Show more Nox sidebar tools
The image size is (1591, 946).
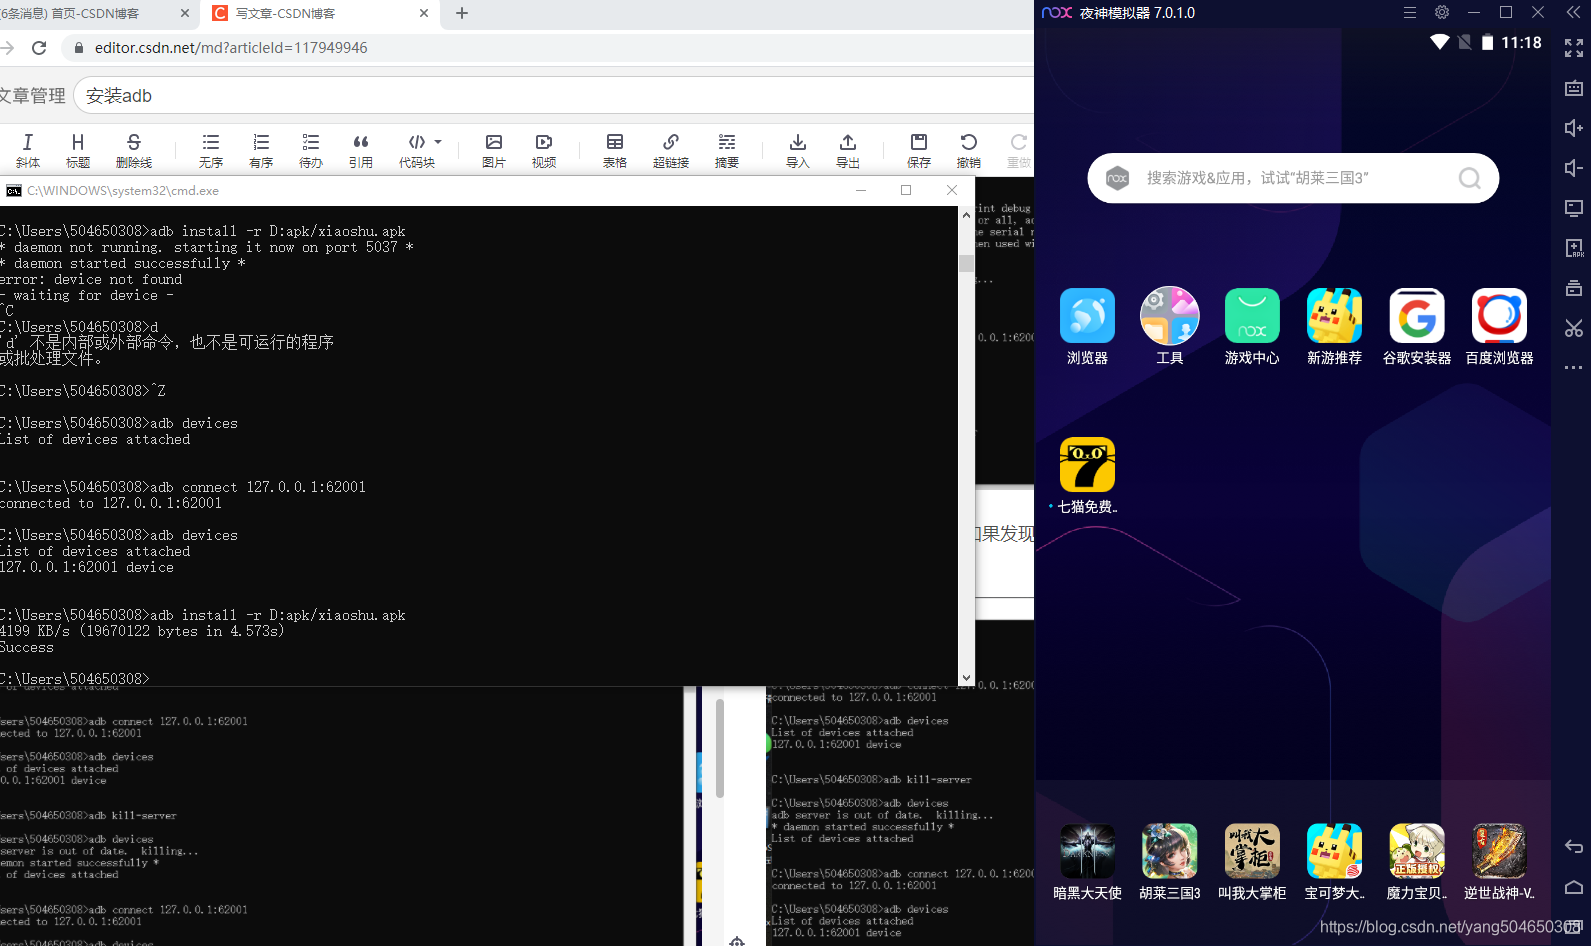coord(1574,367)
